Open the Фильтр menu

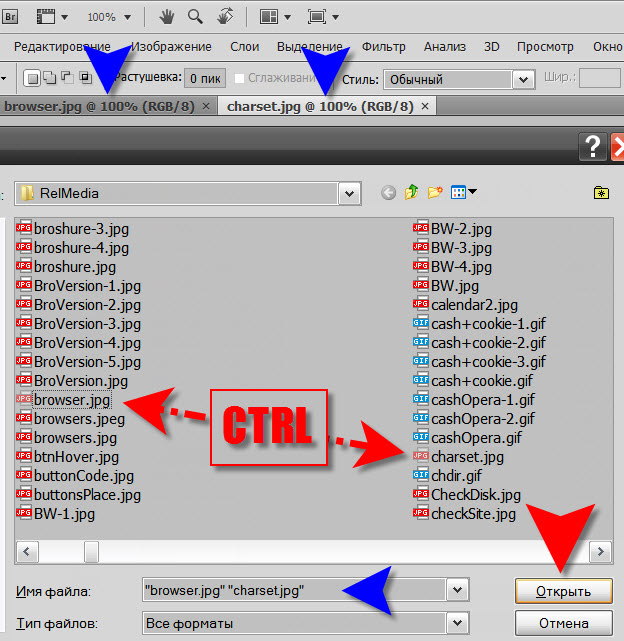[384, 47]
